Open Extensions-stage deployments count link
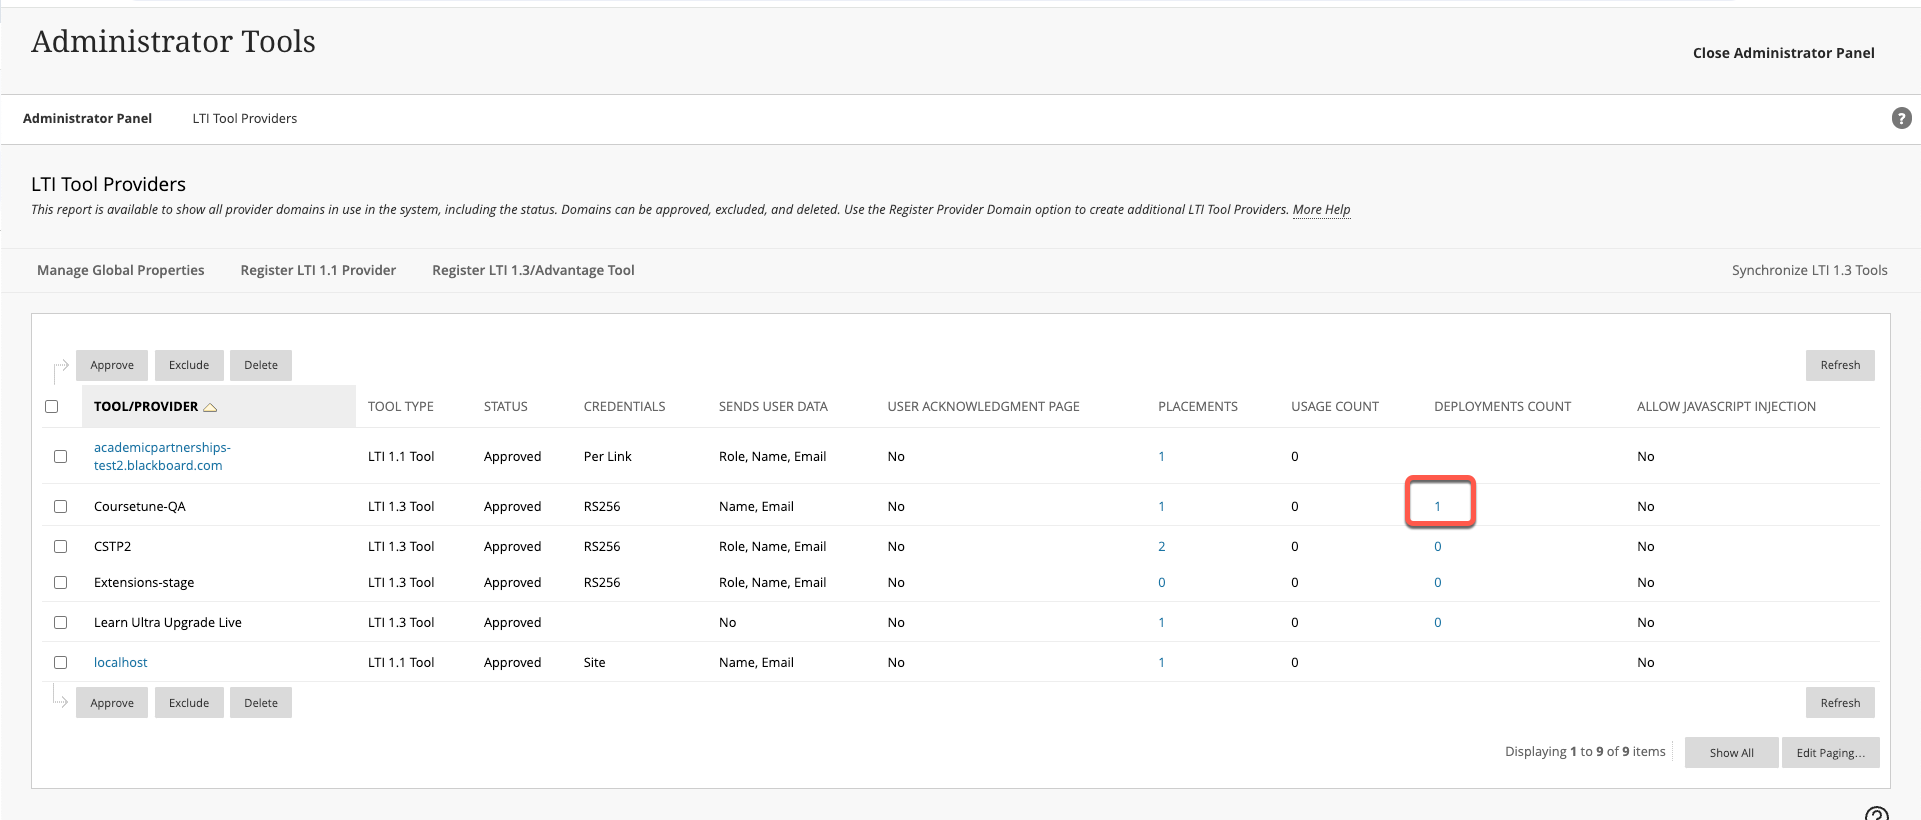The image size is (1921, 820). 1437,582
